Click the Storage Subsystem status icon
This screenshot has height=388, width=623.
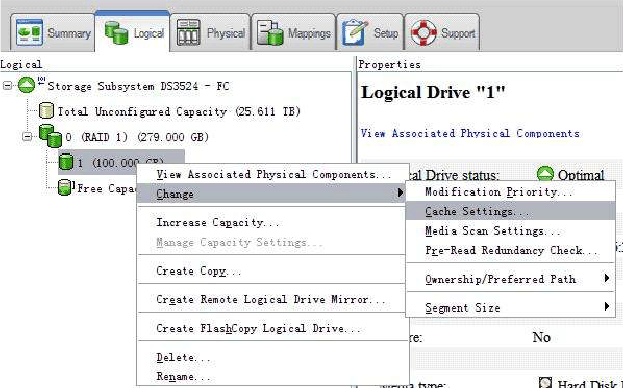click(x=27, y=85)
